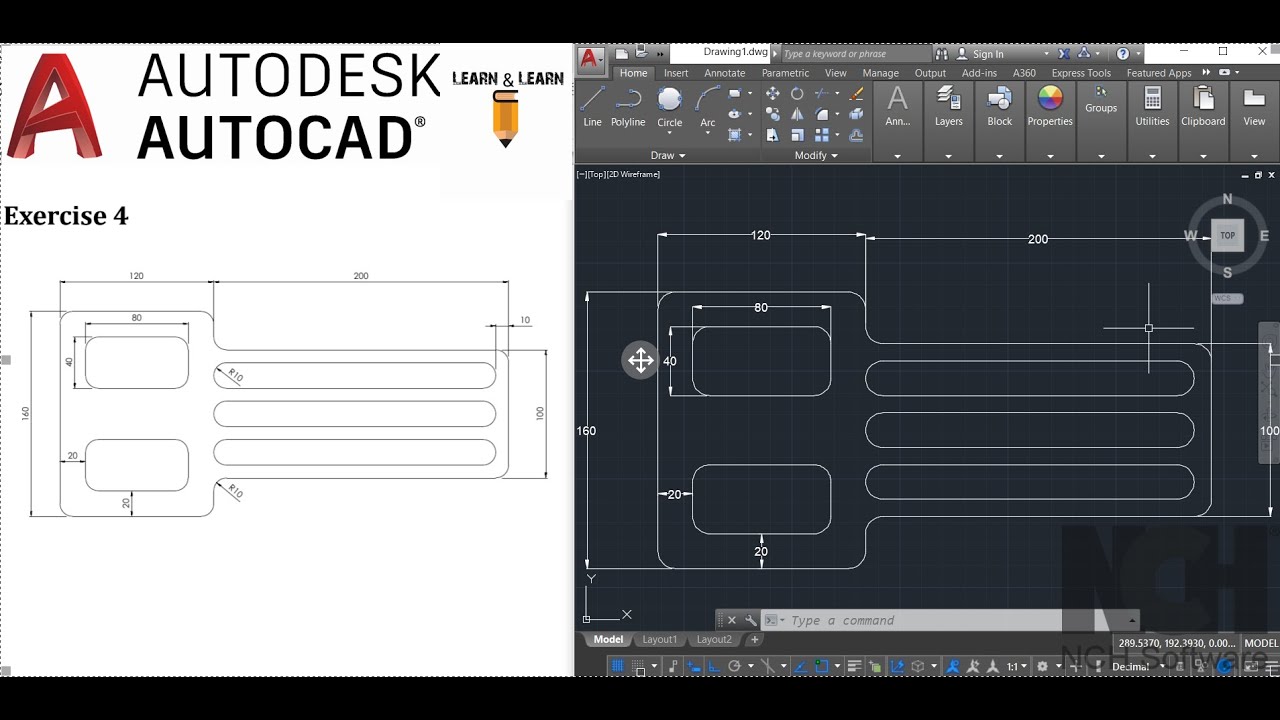The height and width of the screenshot is (720, 1280).
Task: Select the Circle tool
Action: click(x=669, y=105)
